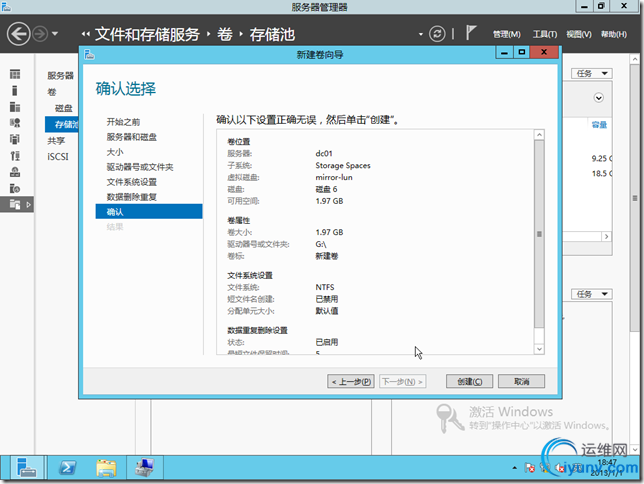Screen dimensions: 644x484
Task: Click the Action Center flag tray icon
Action: [x=530, y=468]
